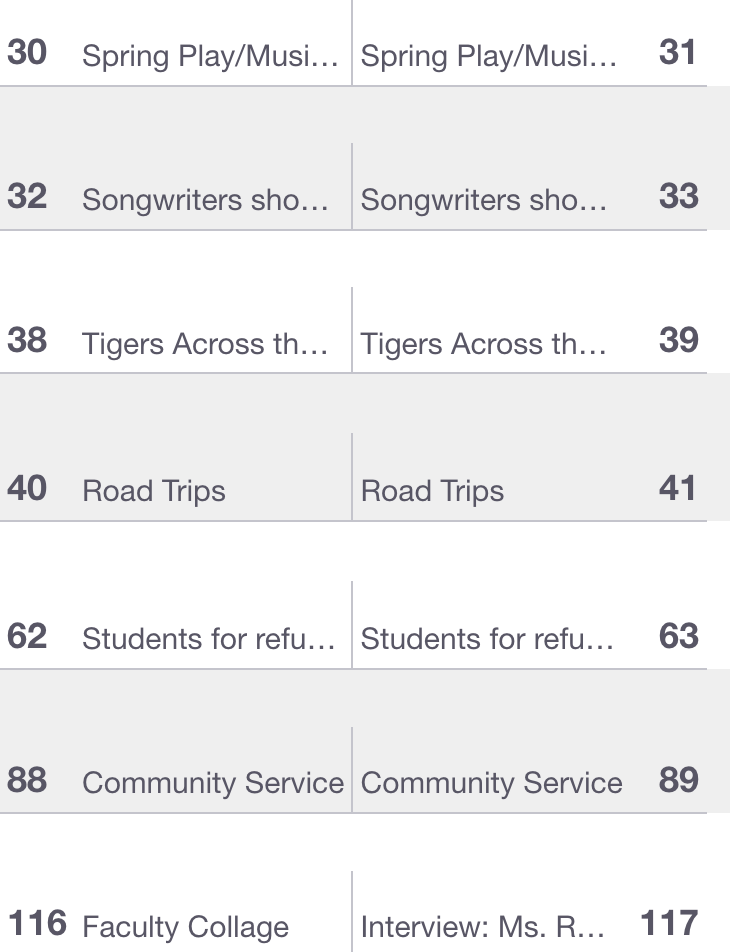The width and height of the screenshot is (730, 952).
Task: Open Songwriters entry next to page 33
Action: (483, 200)
